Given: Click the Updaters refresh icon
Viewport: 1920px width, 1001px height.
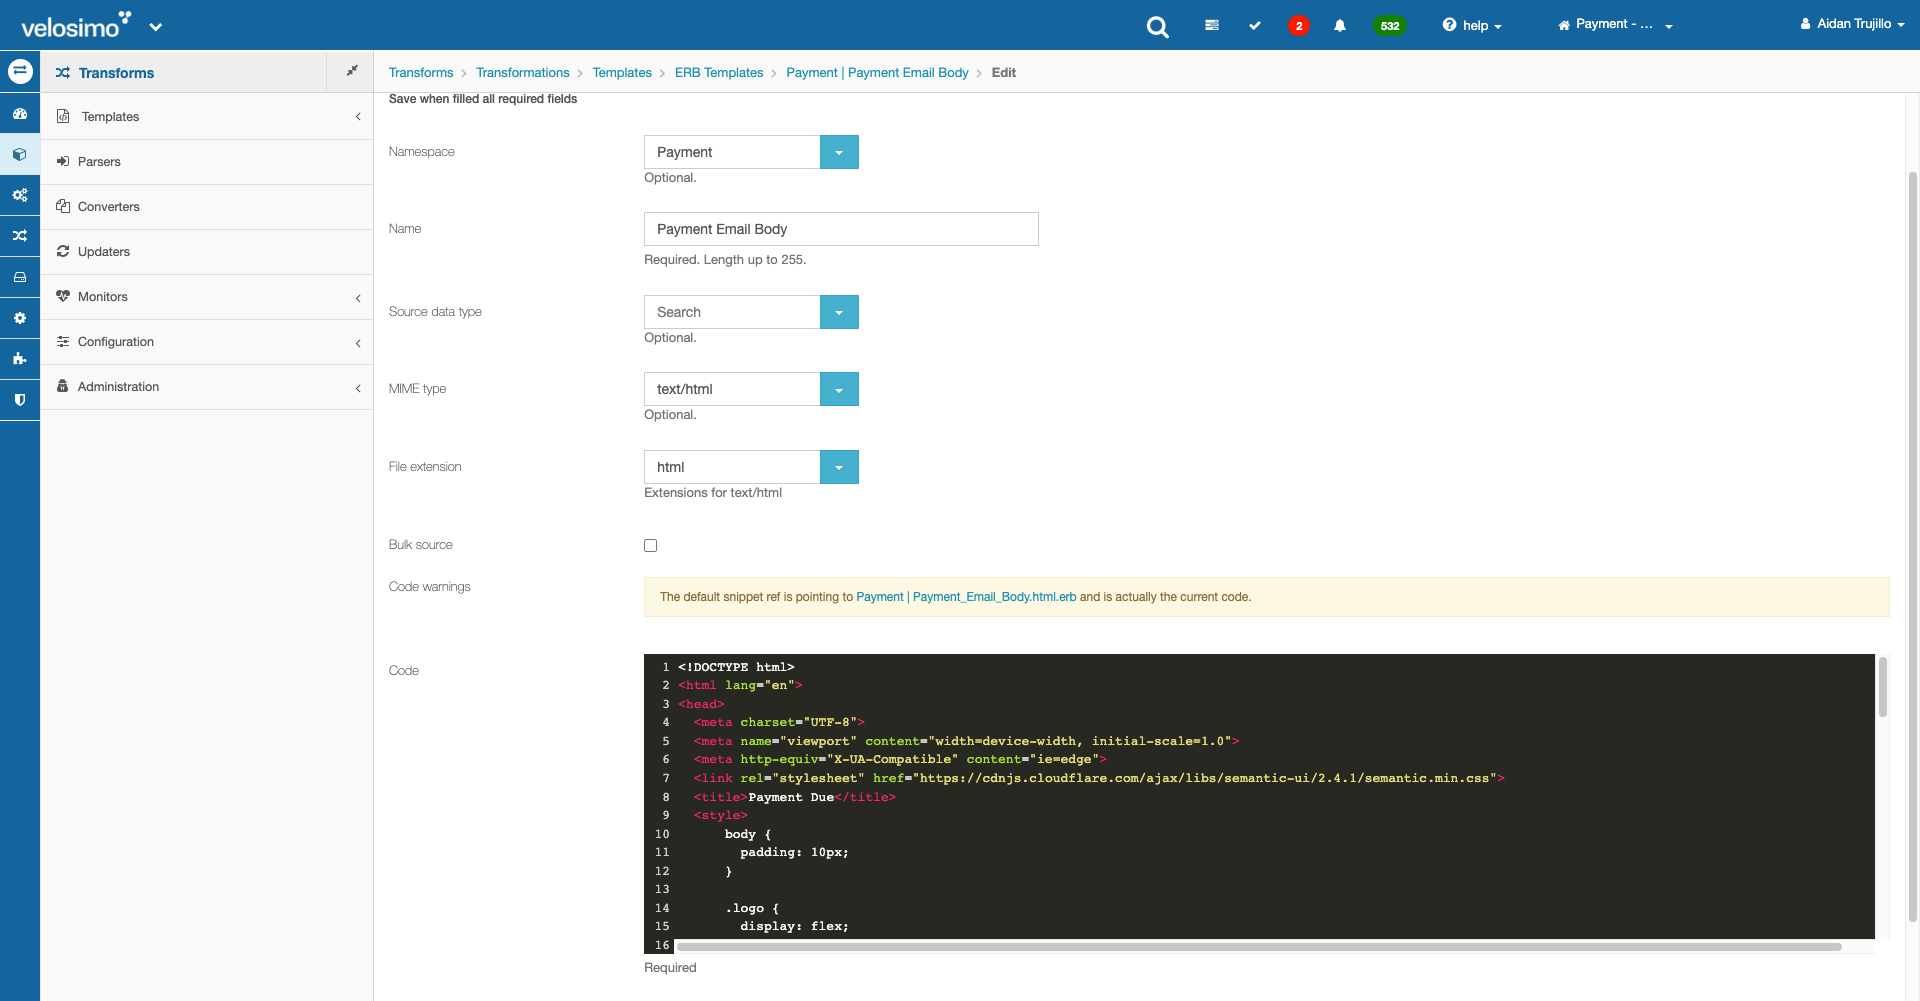Looking at the screenshot, I should tap(63, 251).
